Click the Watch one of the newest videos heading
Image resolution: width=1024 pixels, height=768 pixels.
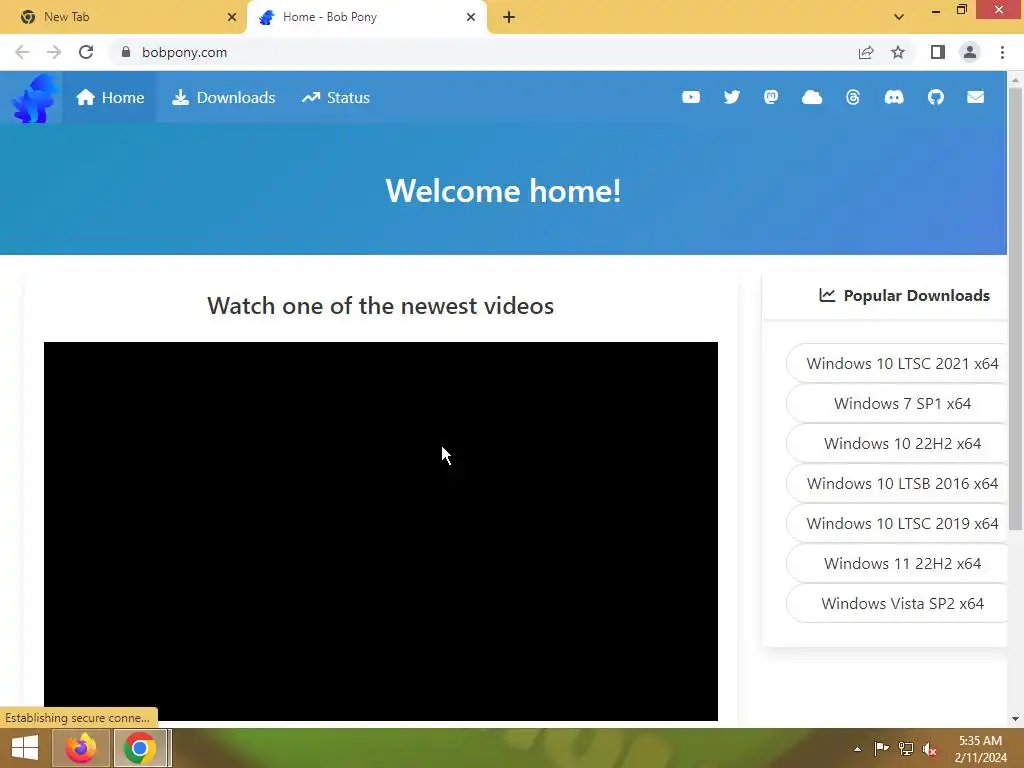381,306
